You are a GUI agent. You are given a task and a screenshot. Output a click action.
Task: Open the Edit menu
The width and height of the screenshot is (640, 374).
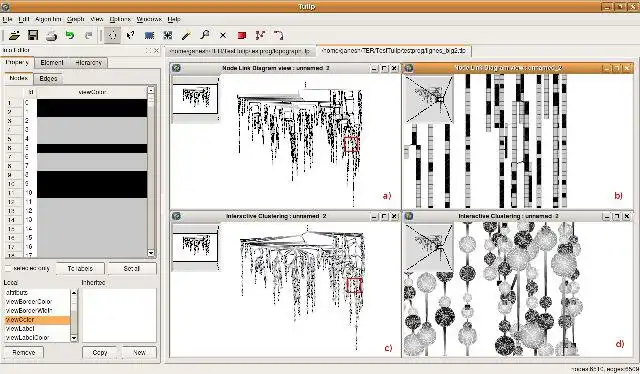(24, 19)
